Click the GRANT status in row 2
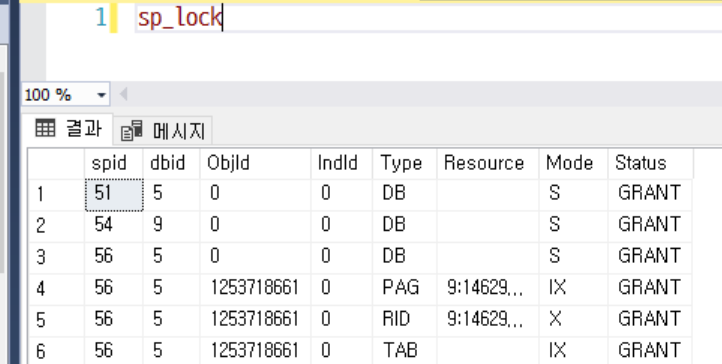Image resolution: width=722 pixels, height=364 pixels. (x=650, y=226)
